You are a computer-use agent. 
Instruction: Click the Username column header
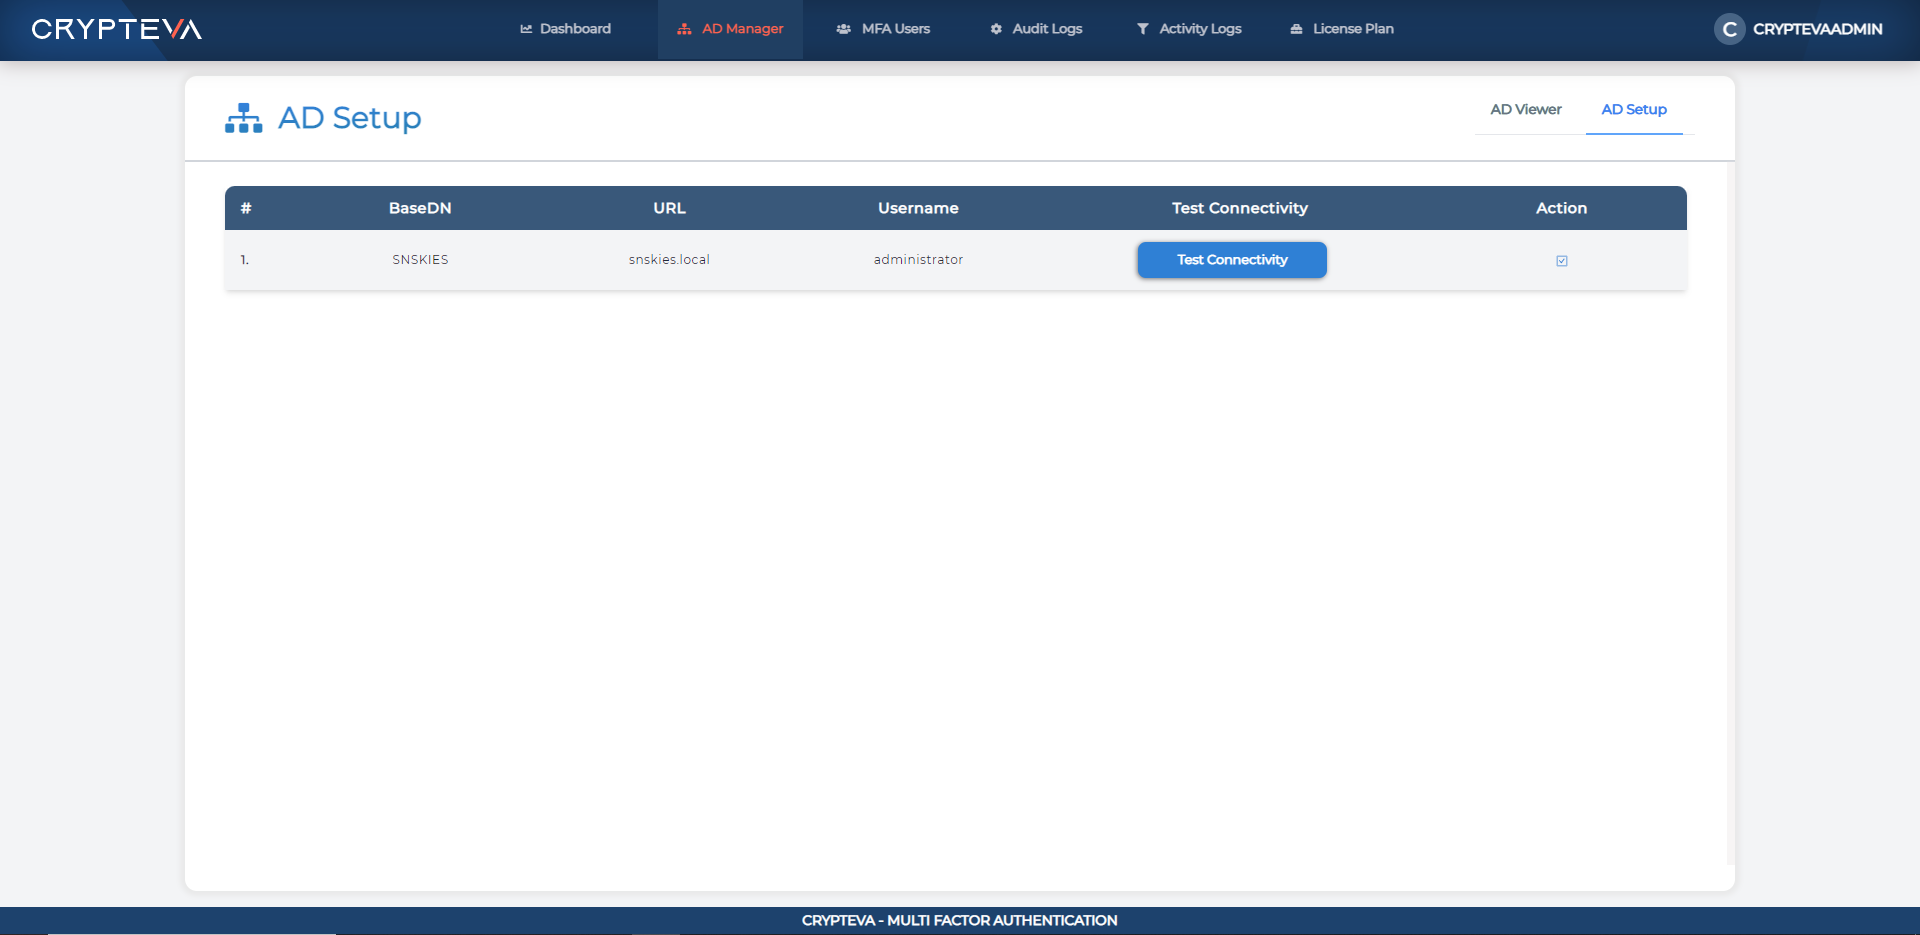918,208
